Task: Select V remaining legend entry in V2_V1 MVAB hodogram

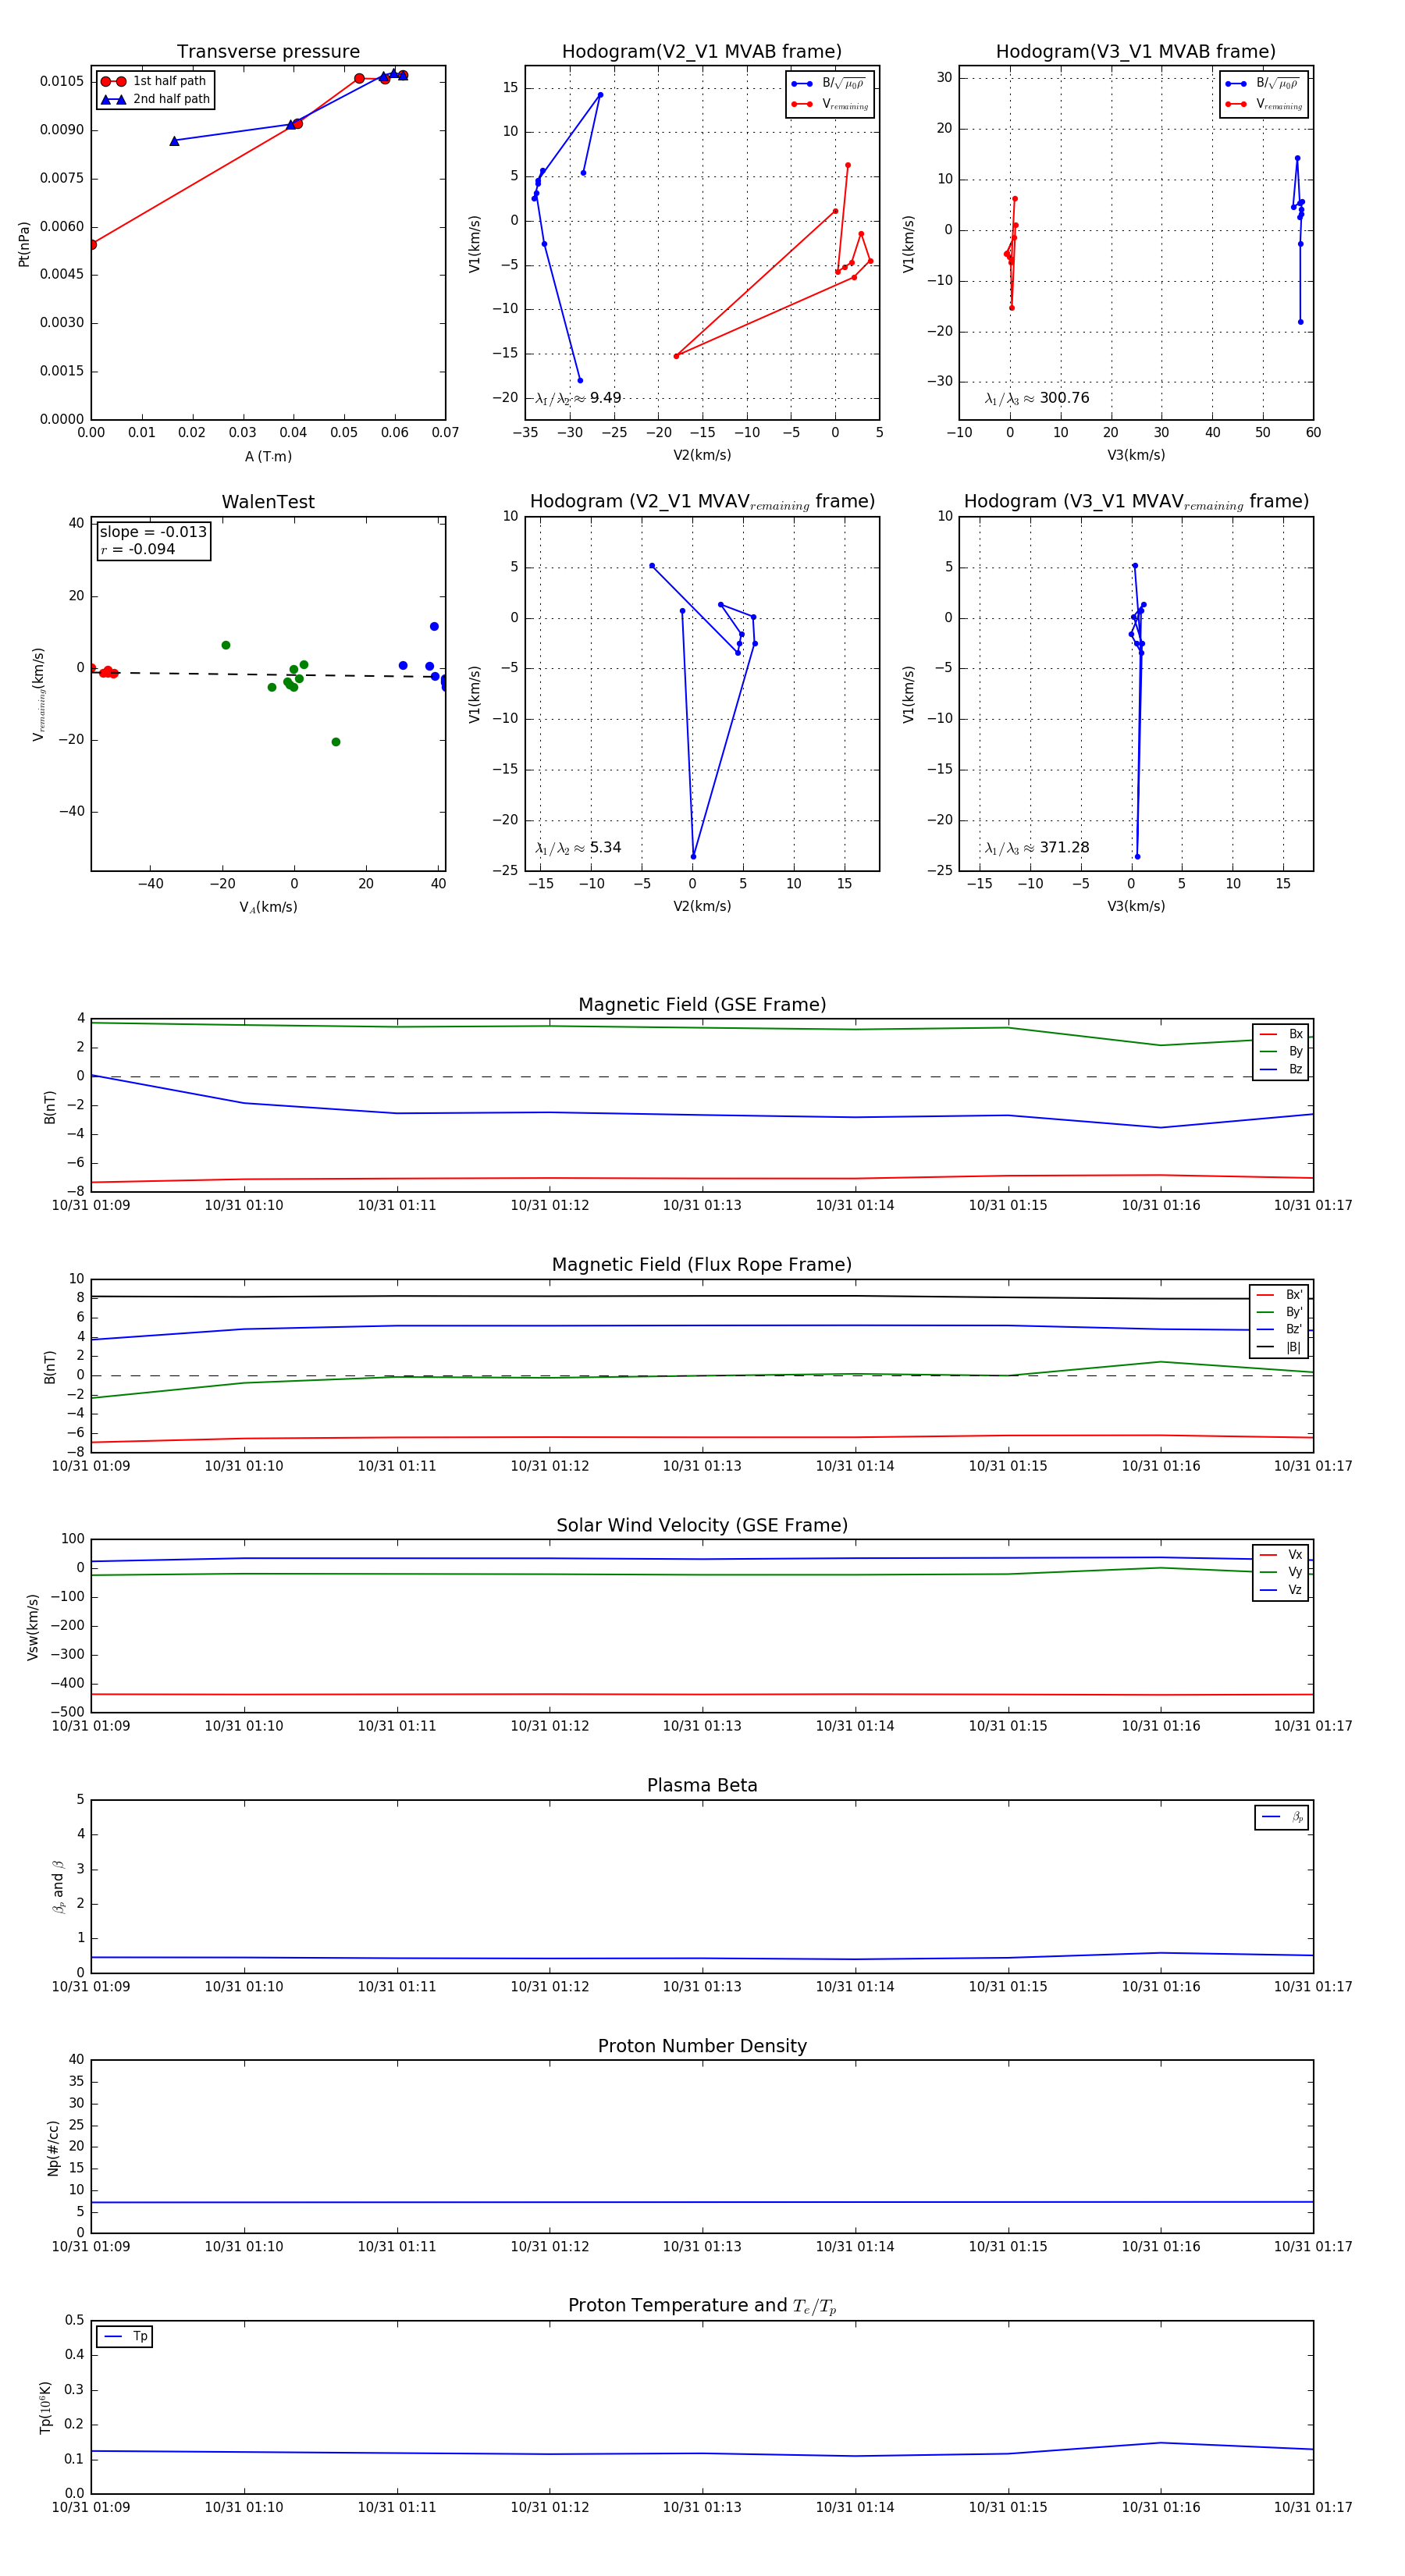Action: (831, 104)
